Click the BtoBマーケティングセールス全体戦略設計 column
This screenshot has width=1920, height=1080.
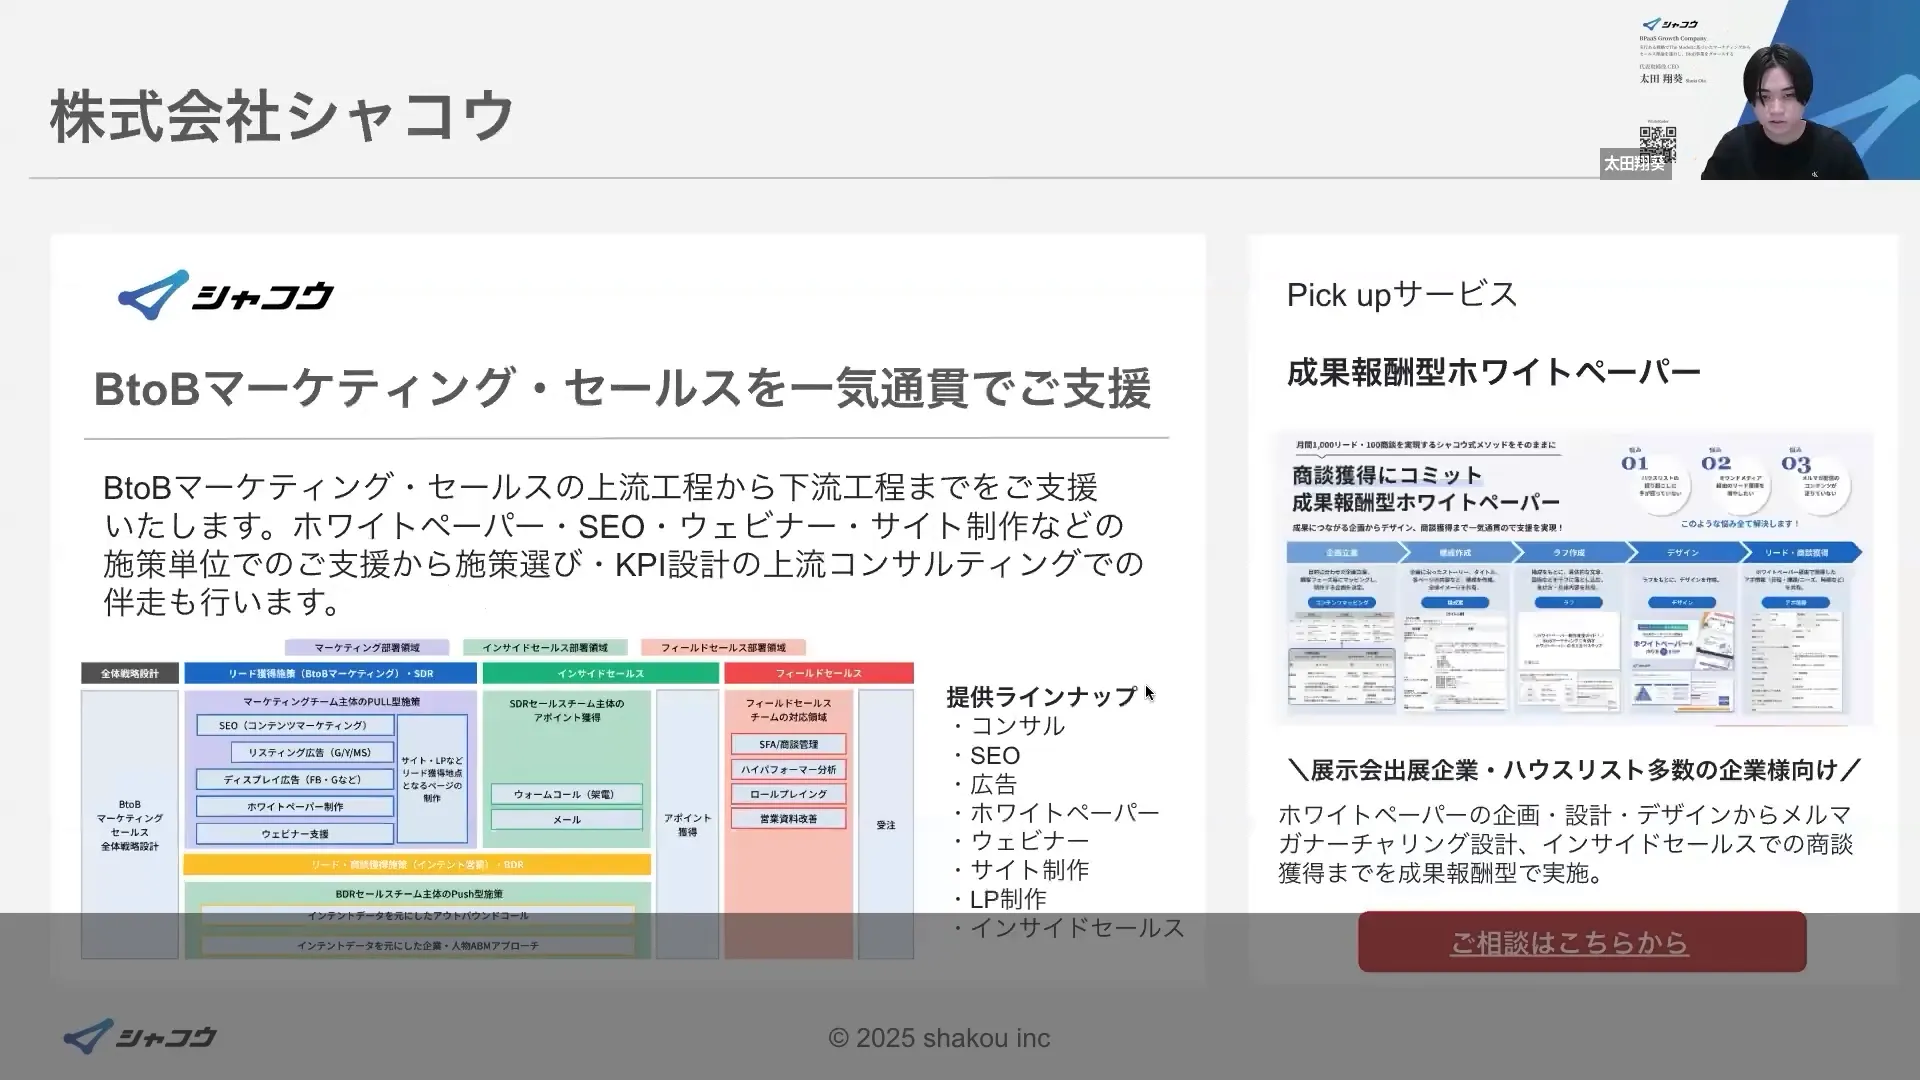tap(130, 824)
